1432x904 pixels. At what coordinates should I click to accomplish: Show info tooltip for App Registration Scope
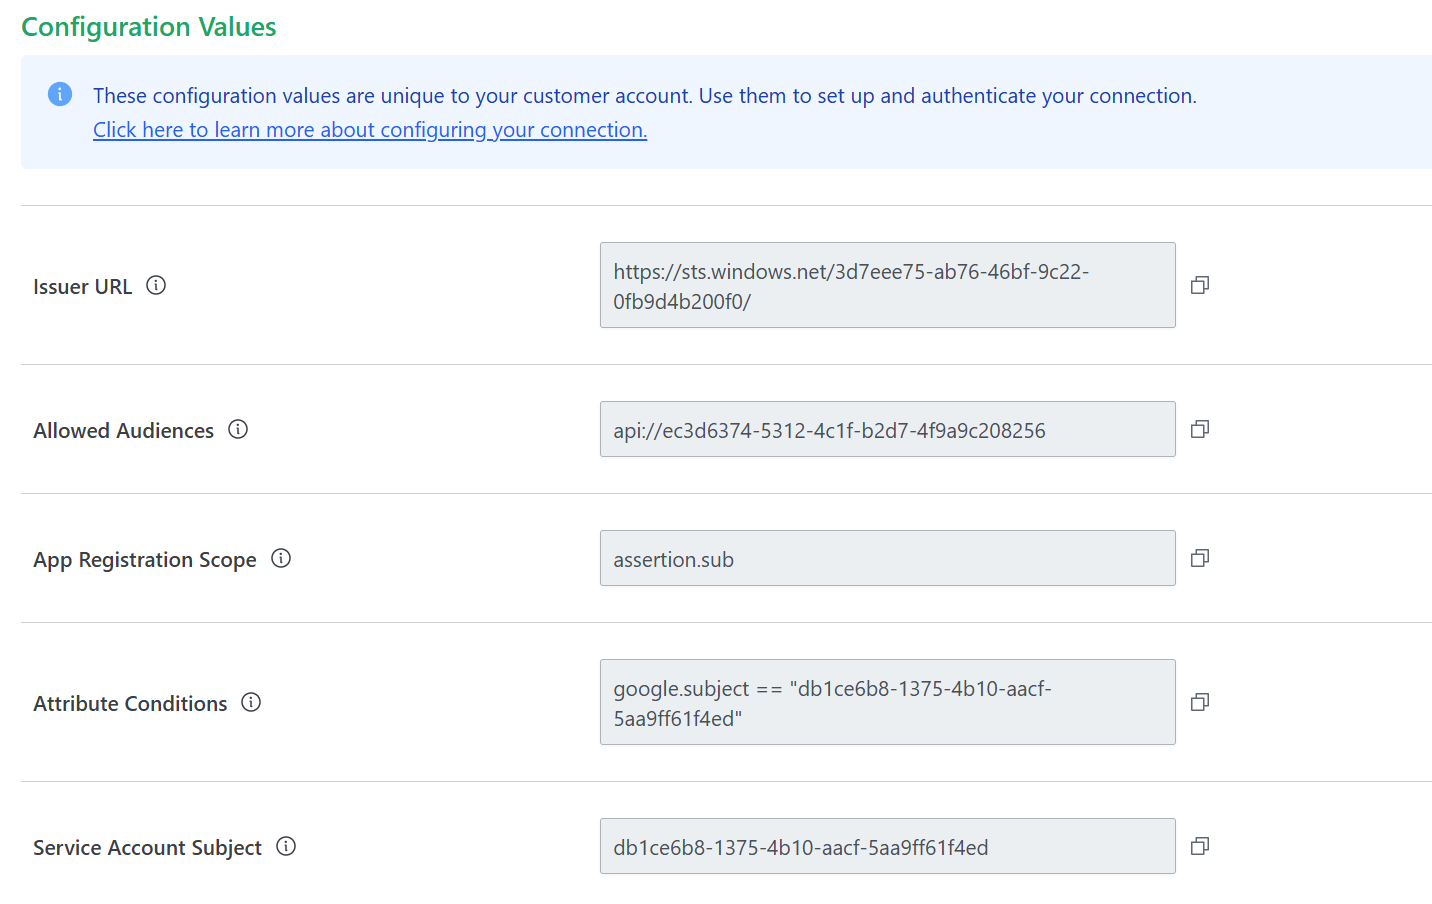[x=281, y=558]
